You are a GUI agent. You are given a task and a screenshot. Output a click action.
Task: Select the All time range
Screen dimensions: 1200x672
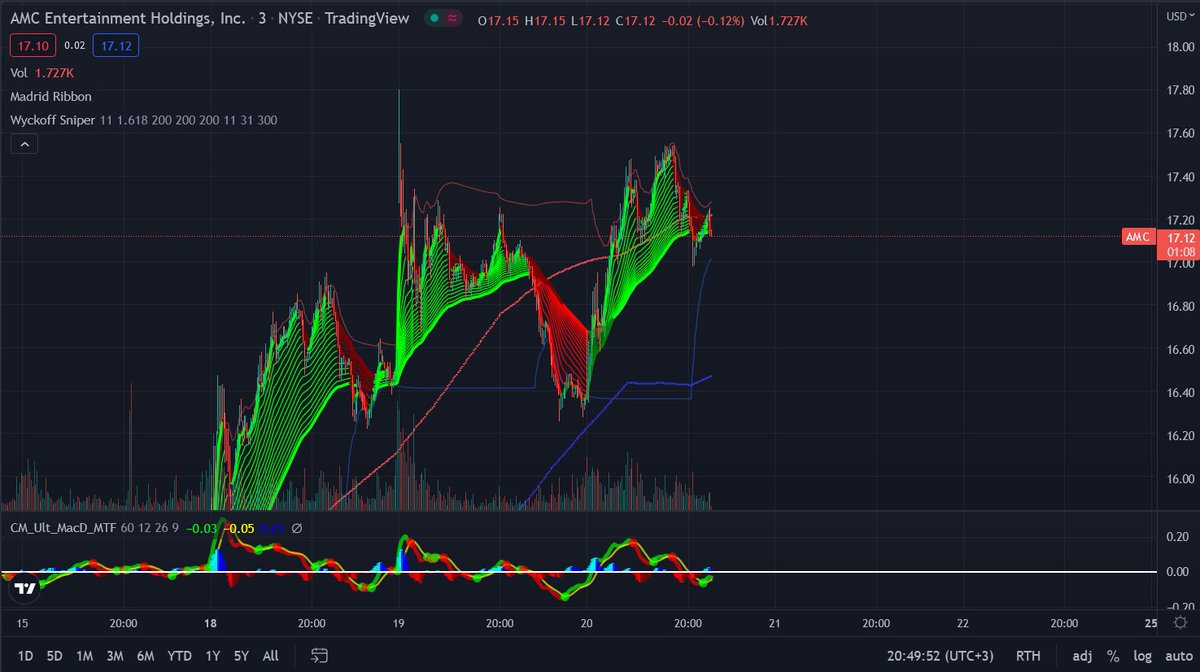coord(270,656)
